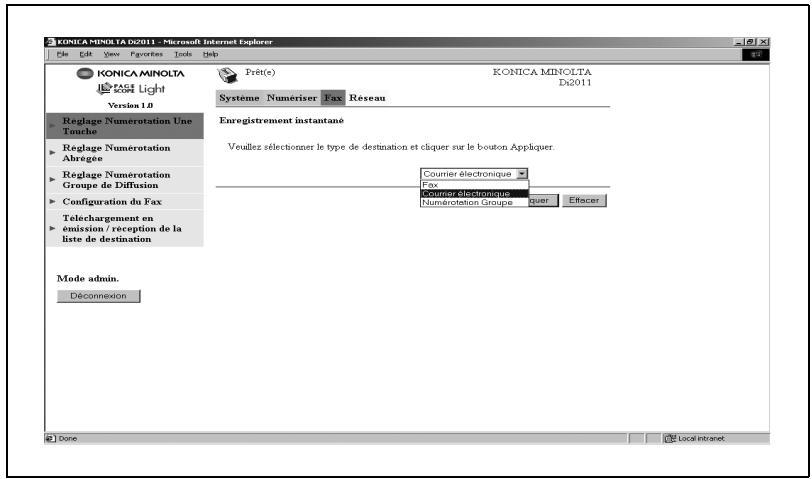
Task: Click the Local intranet zone icon
Action: (670, 439)
